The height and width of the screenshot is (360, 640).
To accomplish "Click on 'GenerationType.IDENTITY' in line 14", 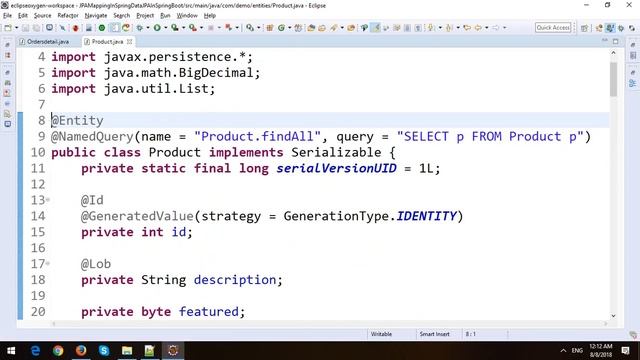I will pos(370,216).
